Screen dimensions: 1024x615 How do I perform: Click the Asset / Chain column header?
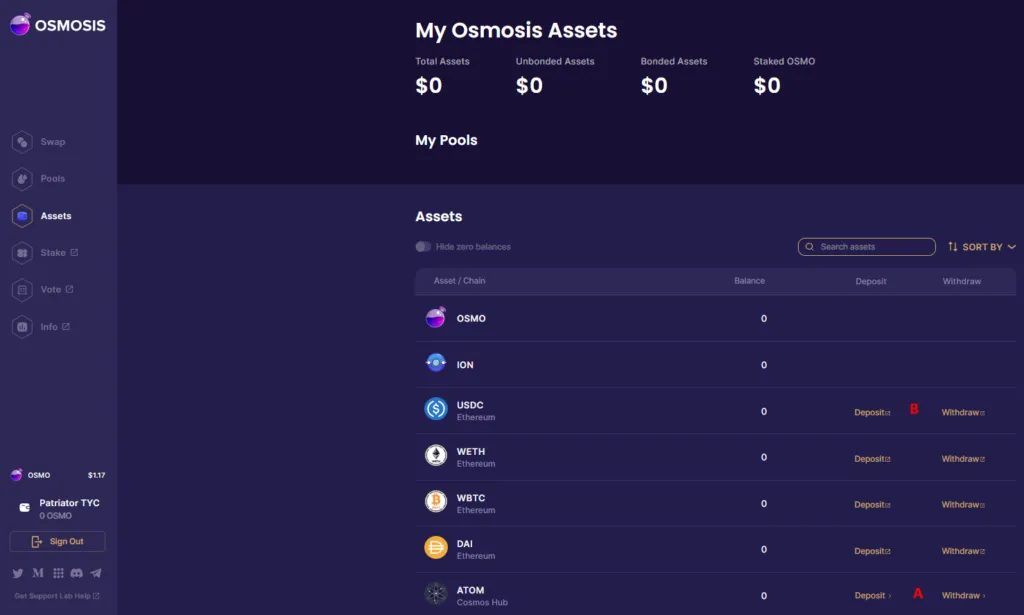460,281
